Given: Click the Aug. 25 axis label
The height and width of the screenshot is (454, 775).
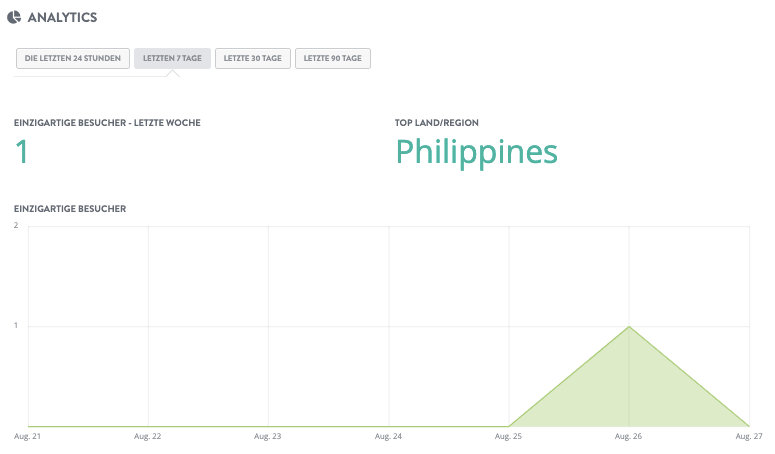Looking at the screenshot, I should [x=509, y=437].
